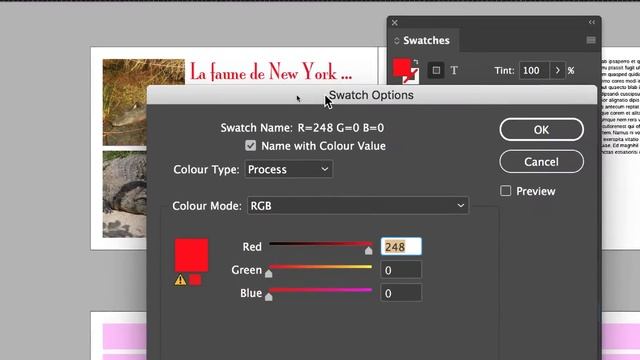
Task: Click the small in-gamut red swatch
Action: point(195,280)
